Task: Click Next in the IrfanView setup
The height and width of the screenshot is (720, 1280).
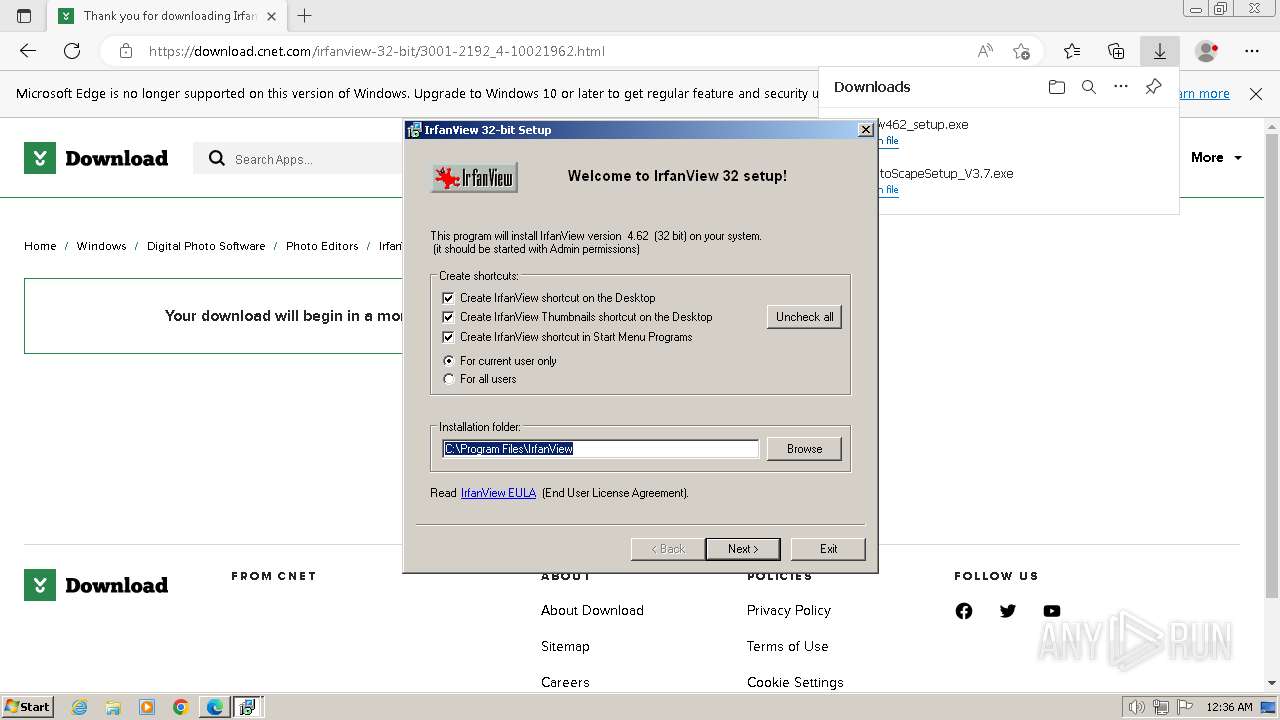Action: point(742,549)
